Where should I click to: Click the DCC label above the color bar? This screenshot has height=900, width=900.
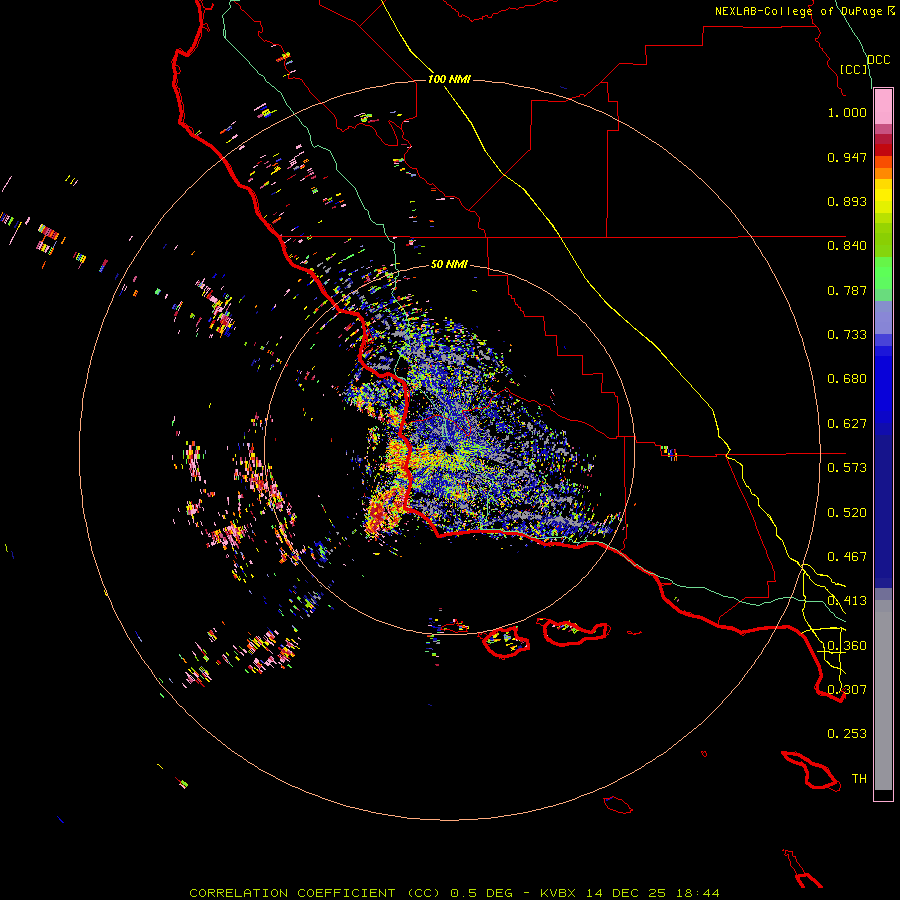coord(878,60)
